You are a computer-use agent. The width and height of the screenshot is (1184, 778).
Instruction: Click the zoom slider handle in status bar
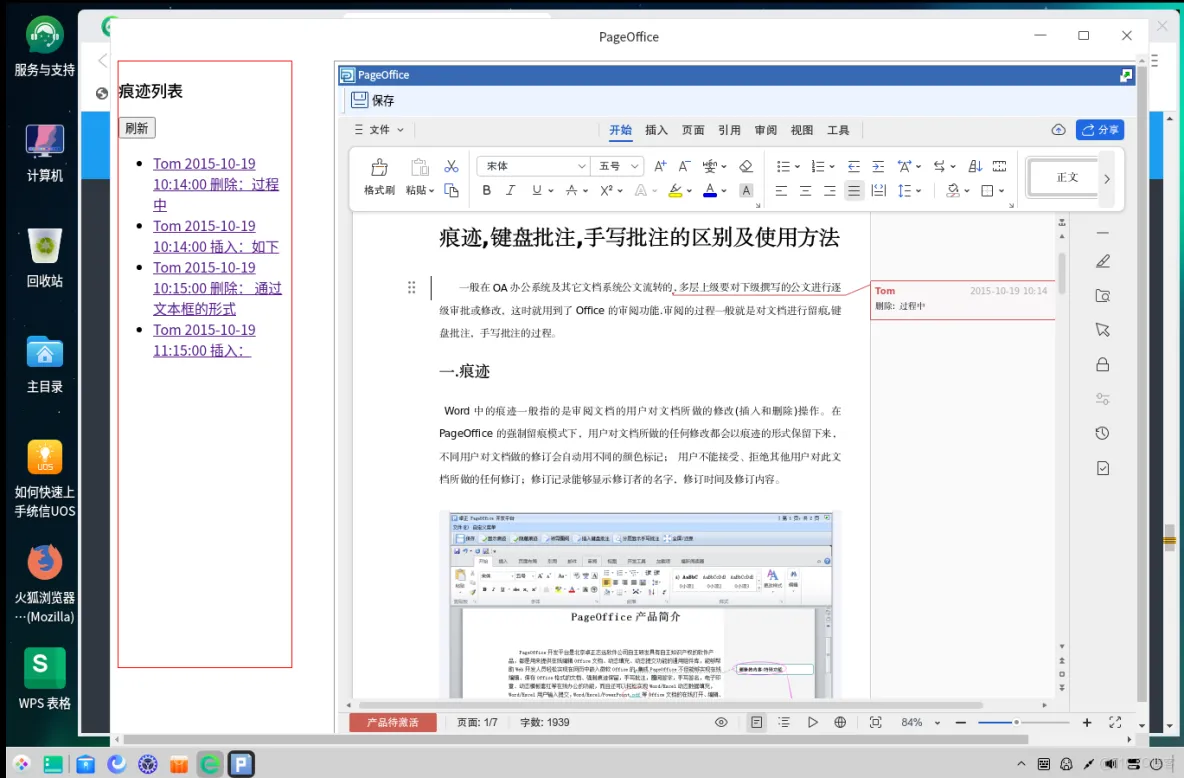click(x=1016, y=722)
